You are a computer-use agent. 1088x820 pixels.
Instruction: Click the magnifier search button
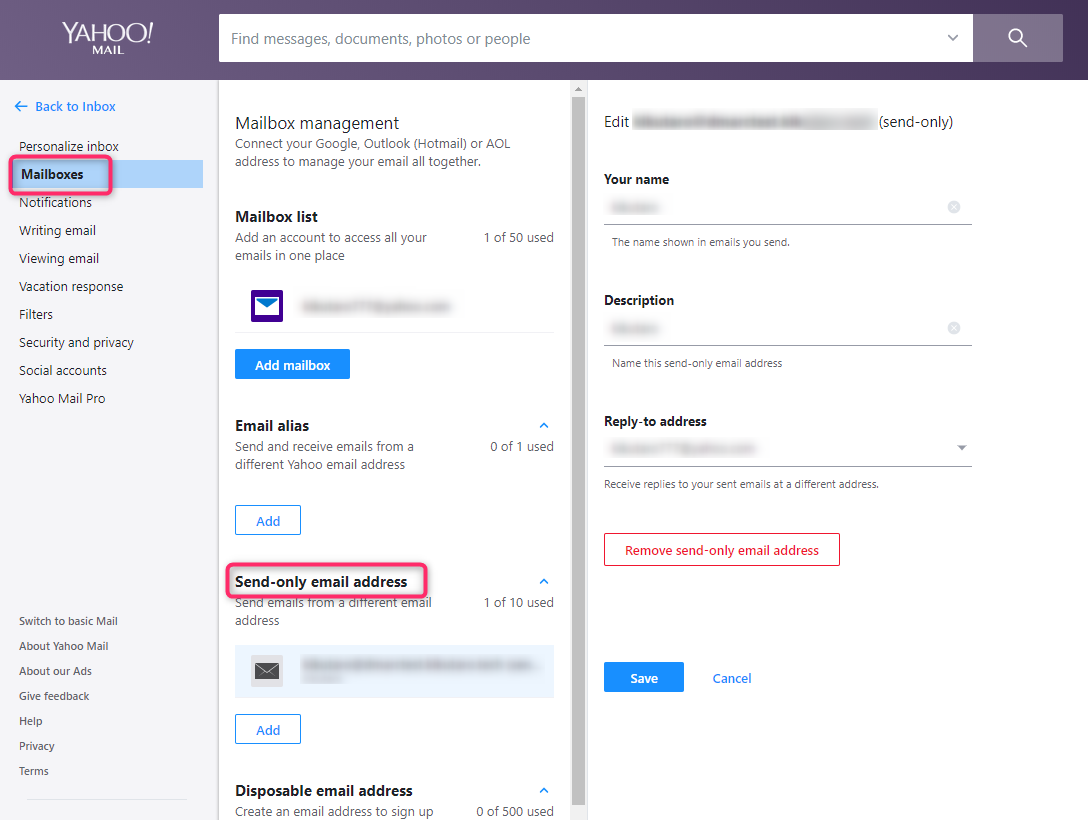coord(1017,38)
